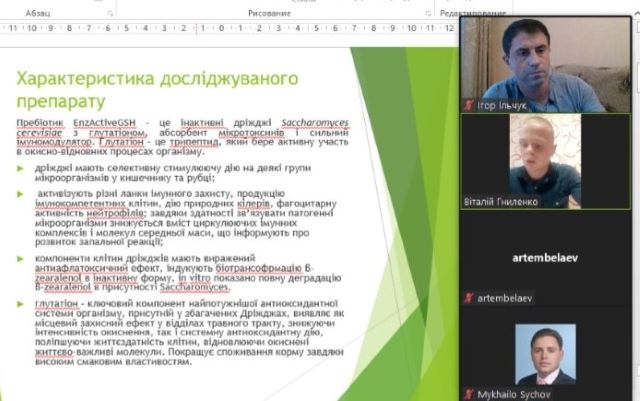
Task: Click the 'Абзац' ribbon group label
Action: coord(38,13)
